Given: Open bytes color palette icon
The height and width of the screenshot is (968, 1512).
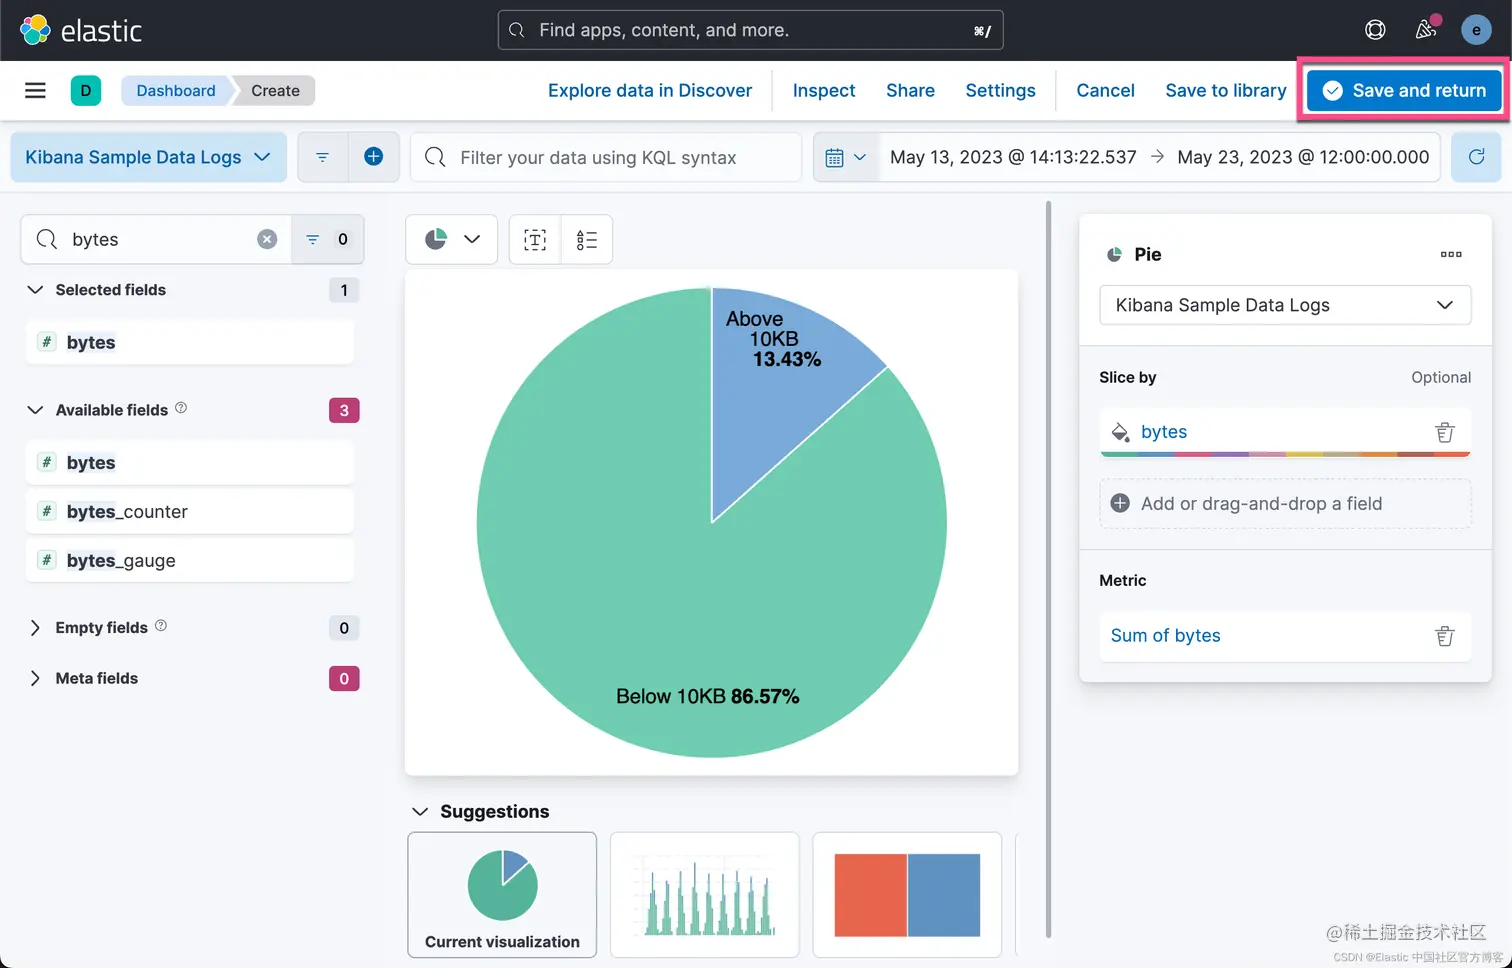Looking at the screenshot, I should coord(1120,432).
